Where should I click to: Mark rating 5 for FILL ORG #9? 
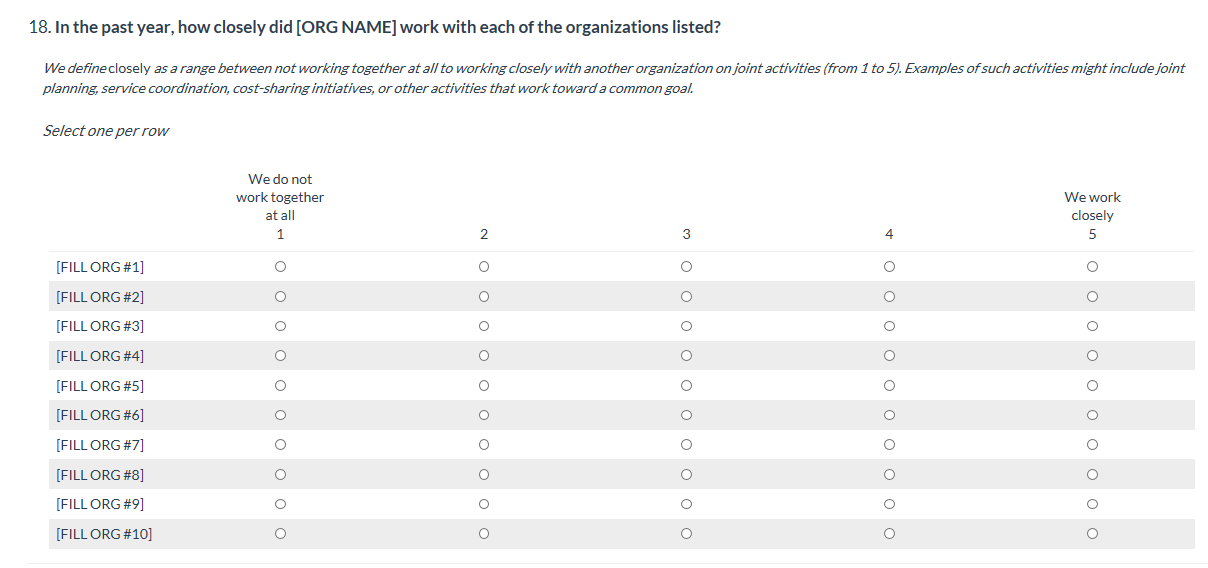point(1092,504)
